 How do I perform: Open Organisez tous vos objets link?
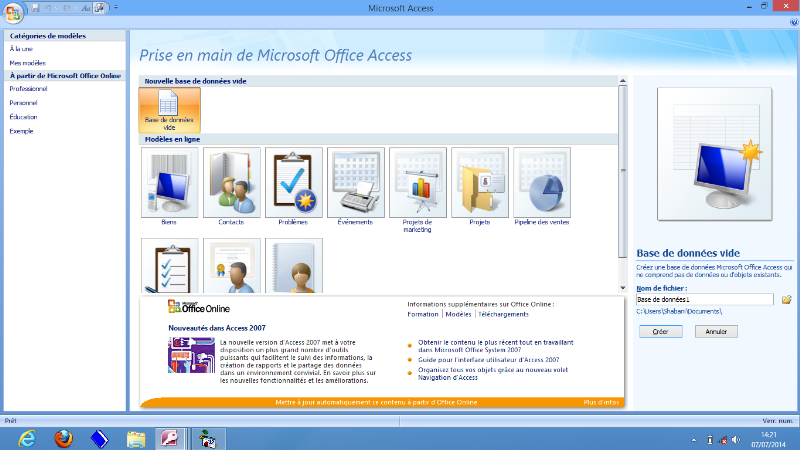493,373
